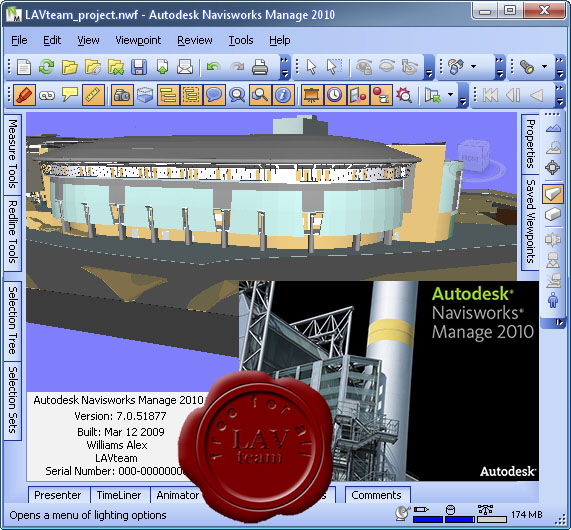571x530 pixels.
Task: Toggle the Selection Tree window button
Action: coord(168,95)
